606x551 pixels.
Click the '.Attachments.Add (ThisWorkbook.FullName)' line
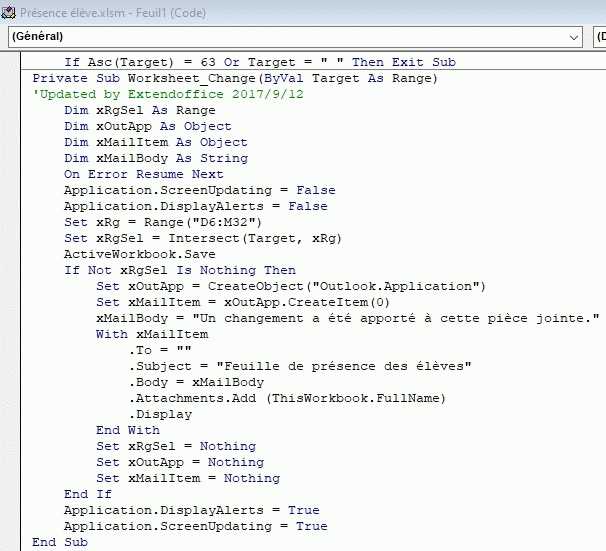[x=287, y=398]
